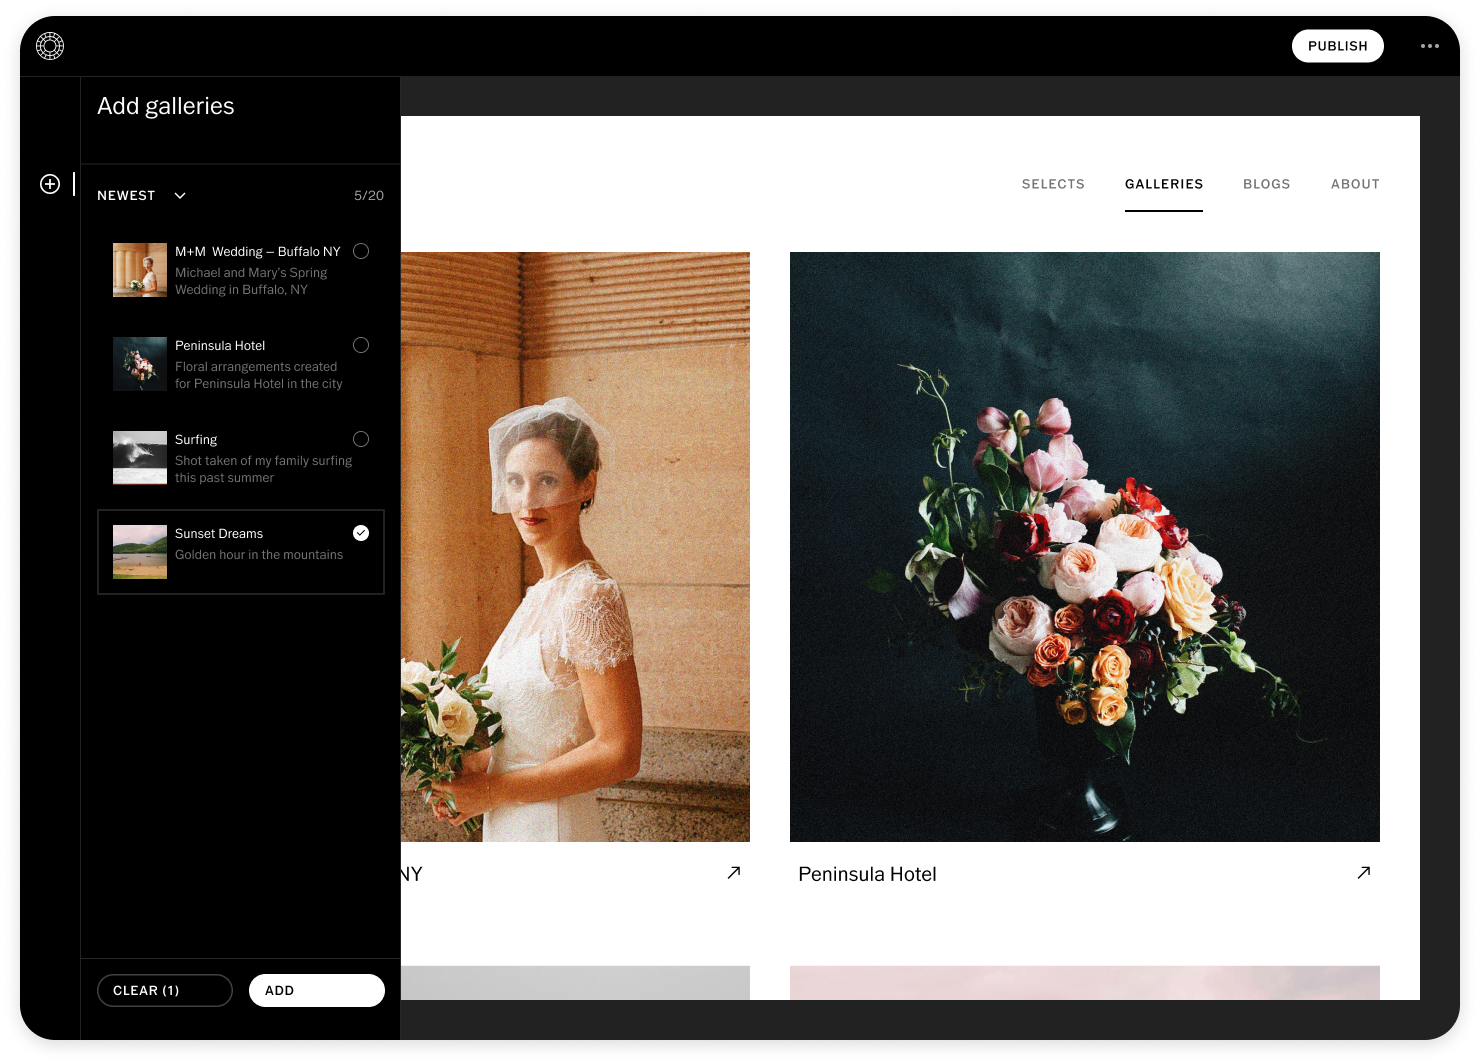Open the three-dots more options menu

pyautogui.click(x=1430, y=46)
